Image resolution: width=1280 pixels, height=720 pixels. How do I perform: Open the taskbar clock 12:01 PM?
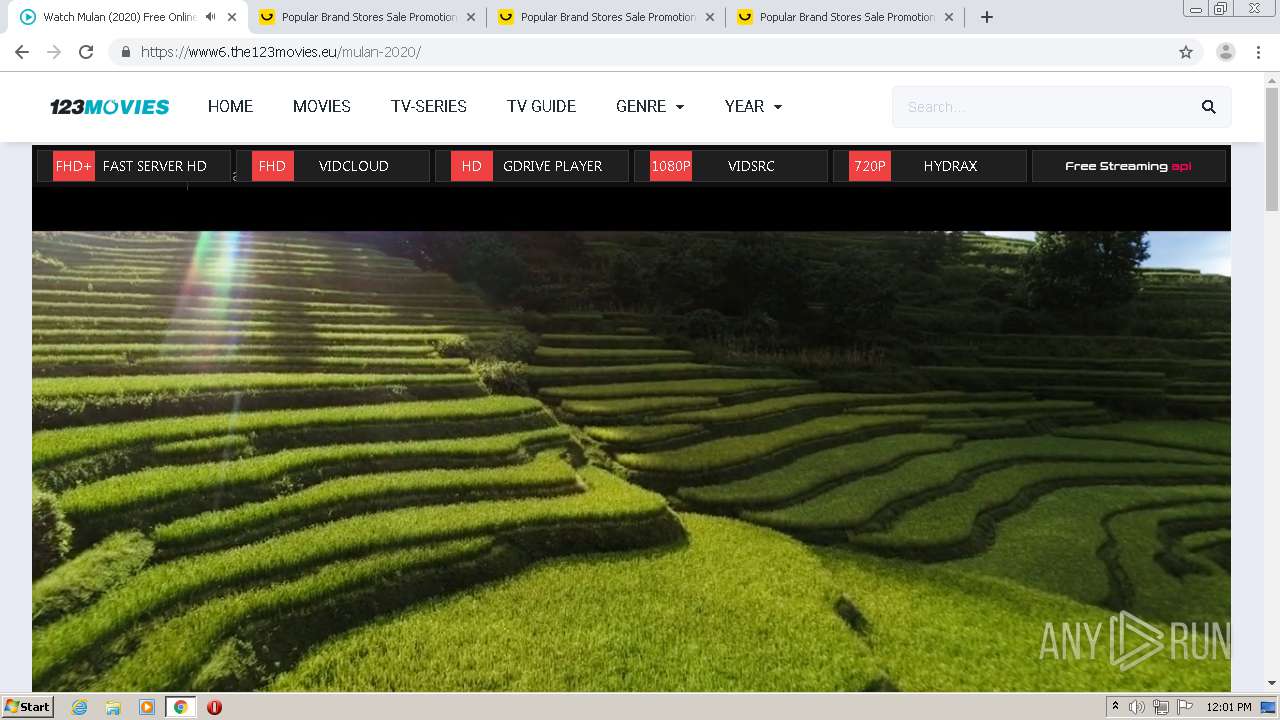[1229, 707]
